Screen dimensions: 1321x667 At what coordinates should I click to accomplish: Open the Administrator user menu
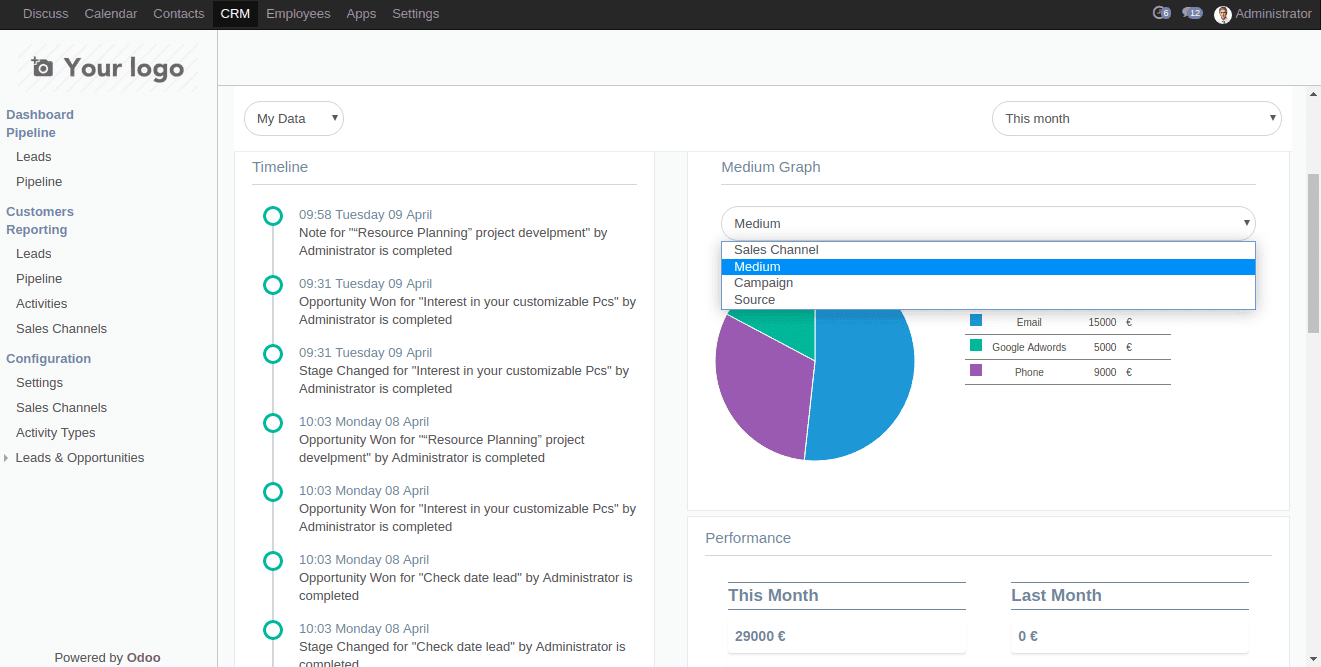click(x=1263, y=14)
